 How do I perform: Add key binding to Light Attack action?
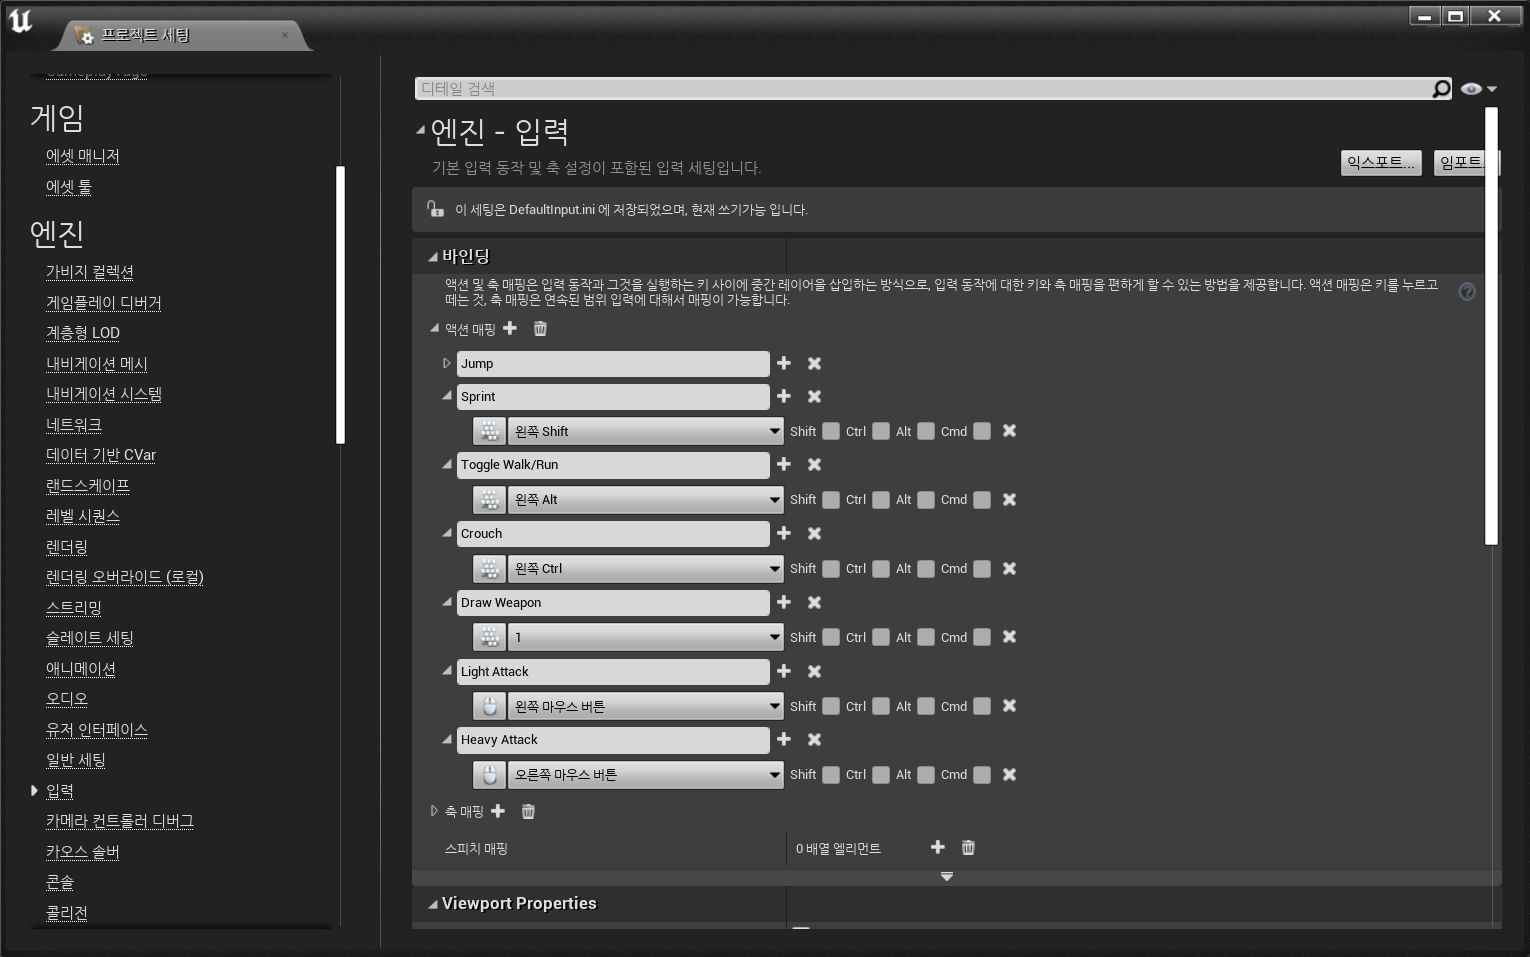pos(784,671)
